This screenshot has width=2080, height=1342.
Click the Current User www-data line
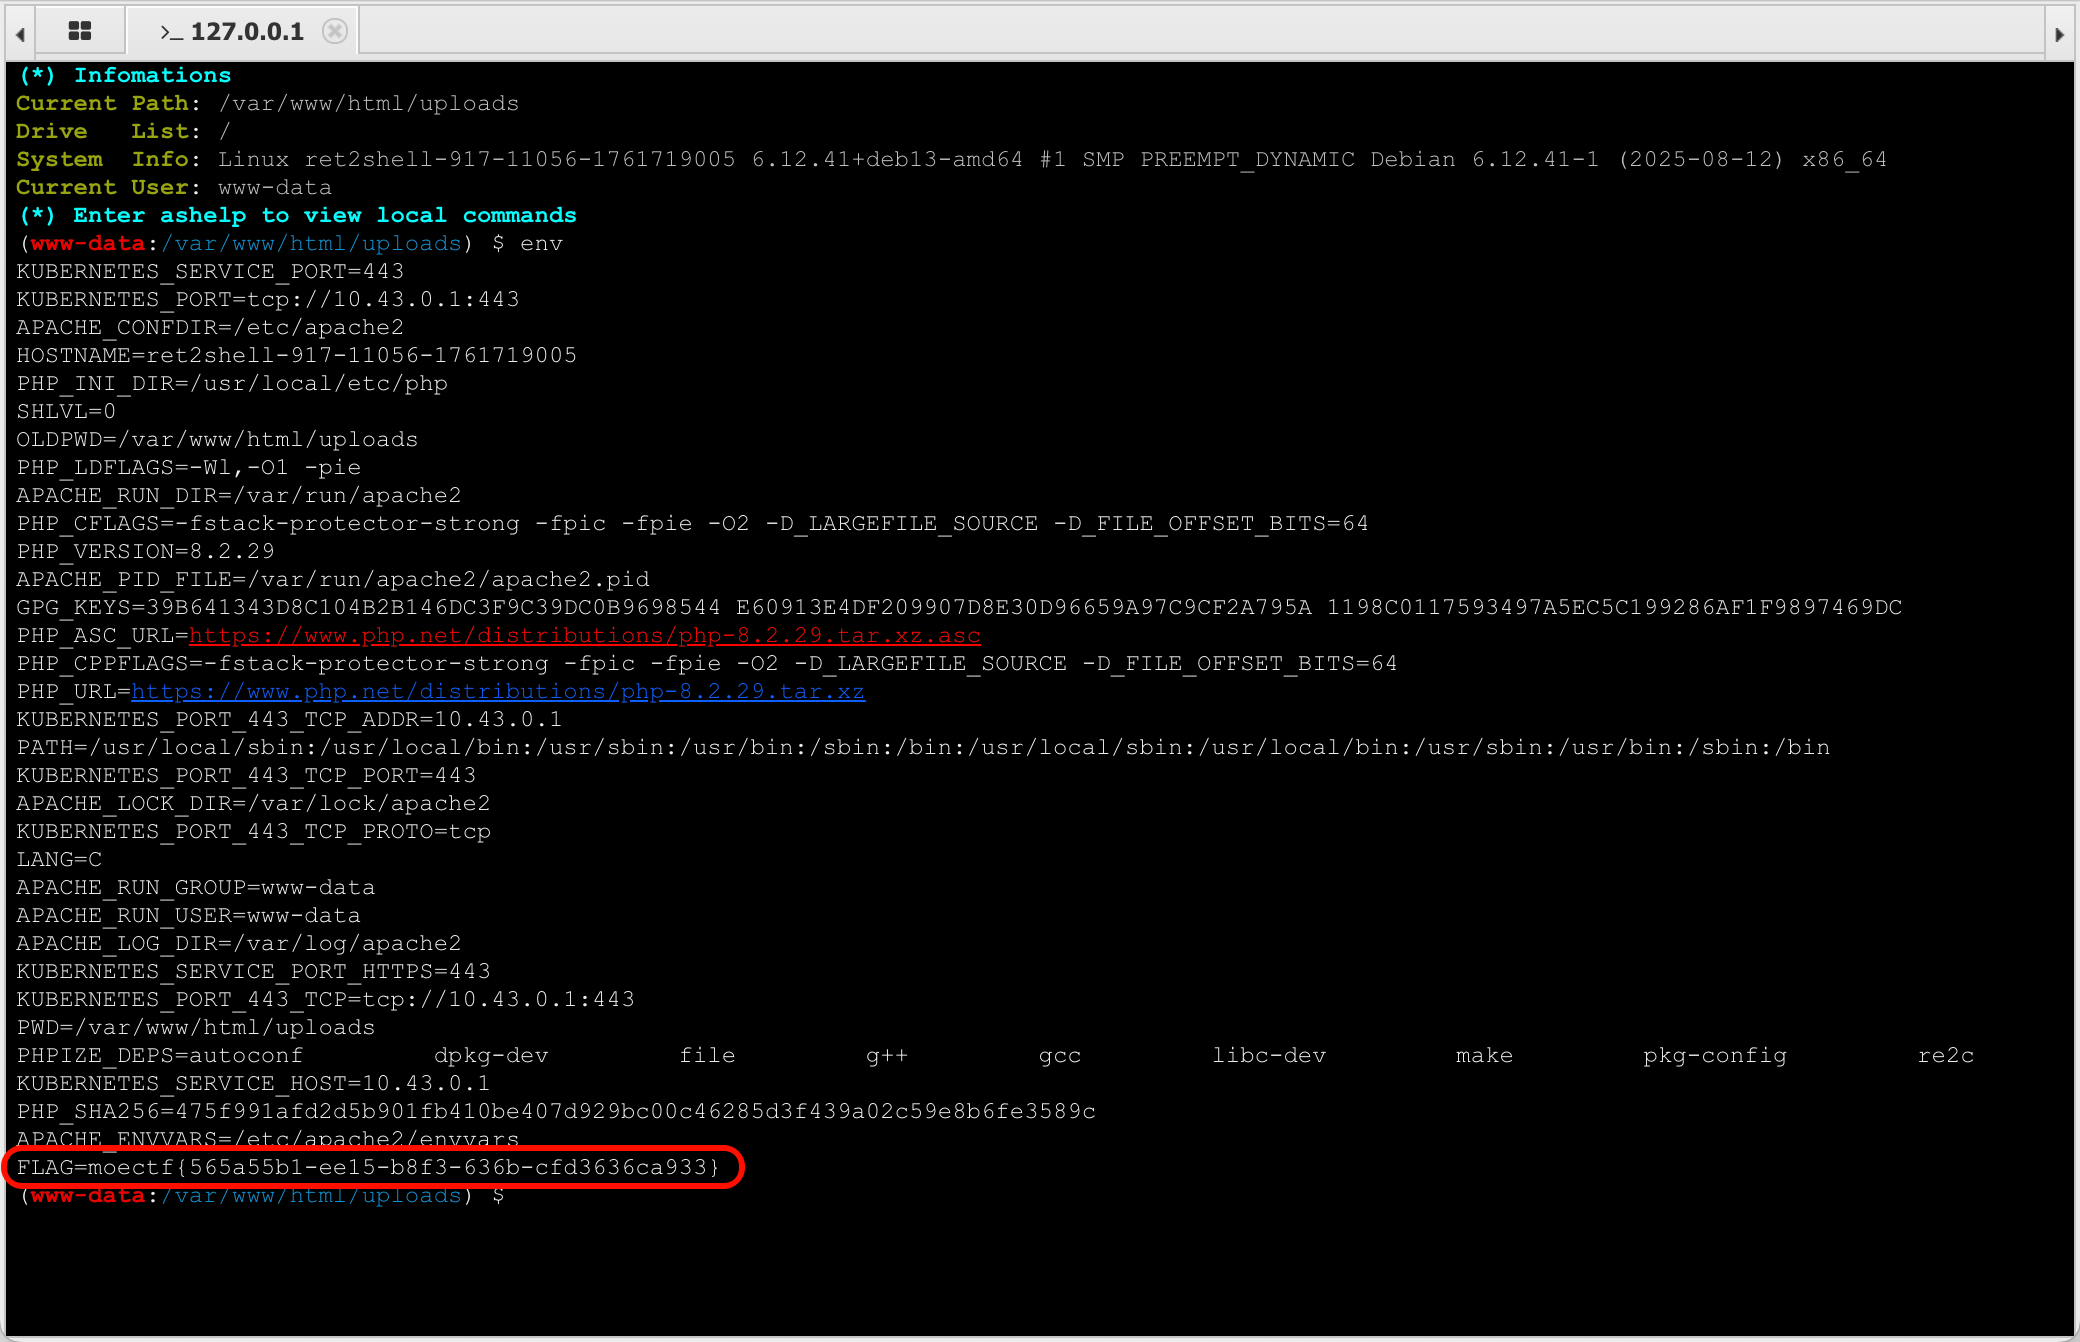[173, 188]
